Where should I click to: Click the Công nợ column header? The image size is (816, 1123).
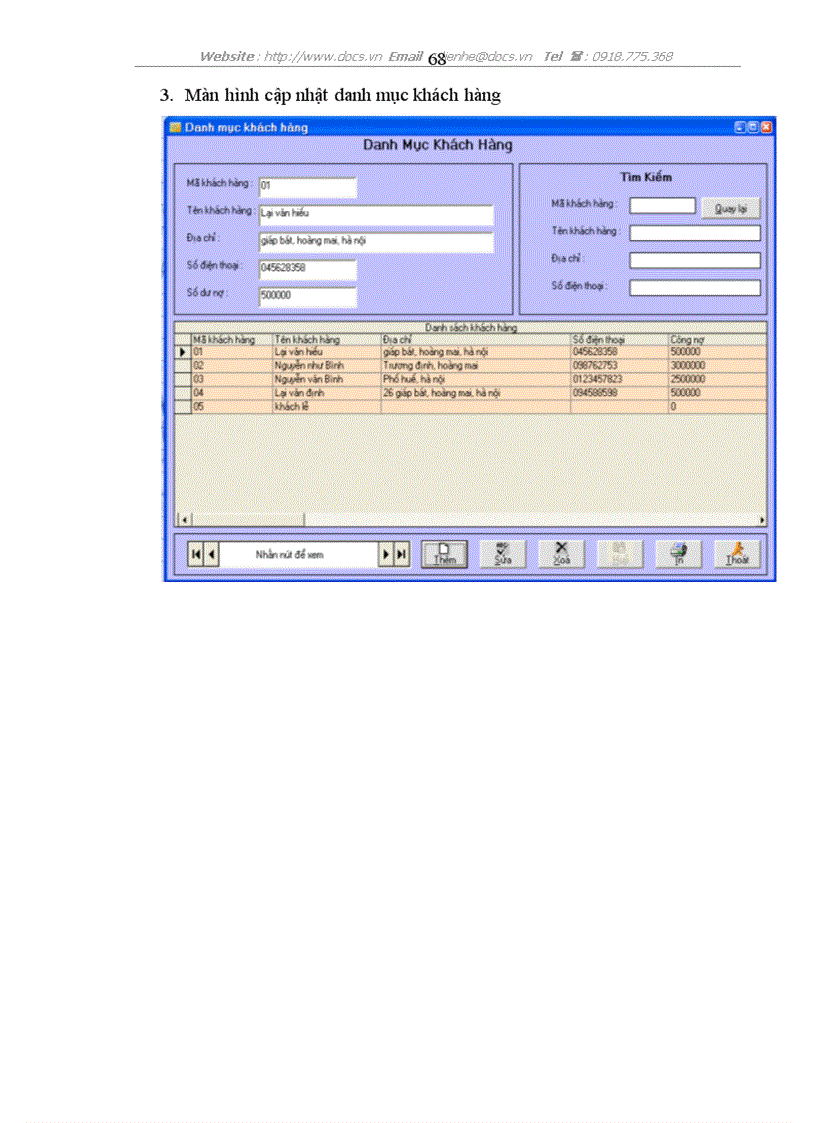click(715, 340)
